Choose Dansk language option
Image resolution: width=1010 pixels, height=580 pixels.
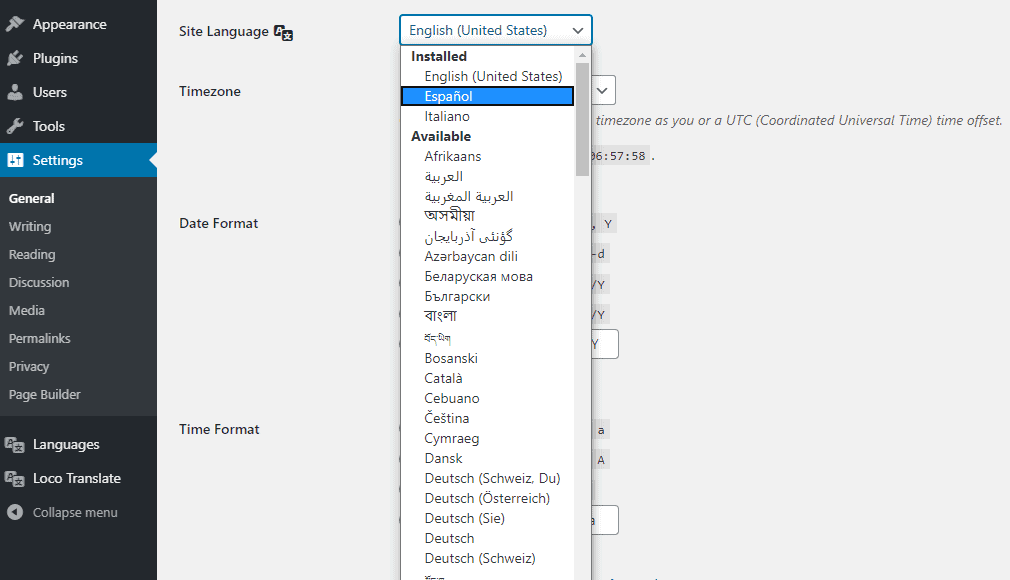click(487, 458)
